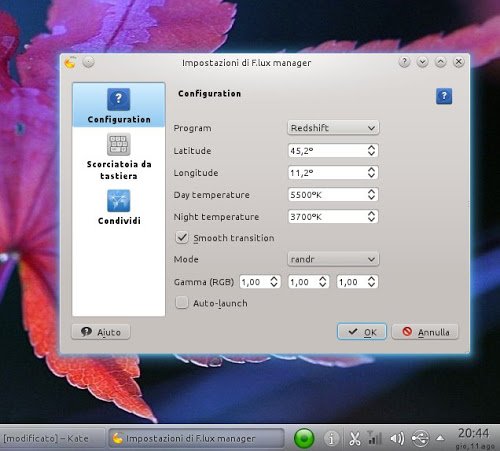Expand the Mode dropdown showing randr
This screenshot has height=451, width=500.
tap(333, 259)
